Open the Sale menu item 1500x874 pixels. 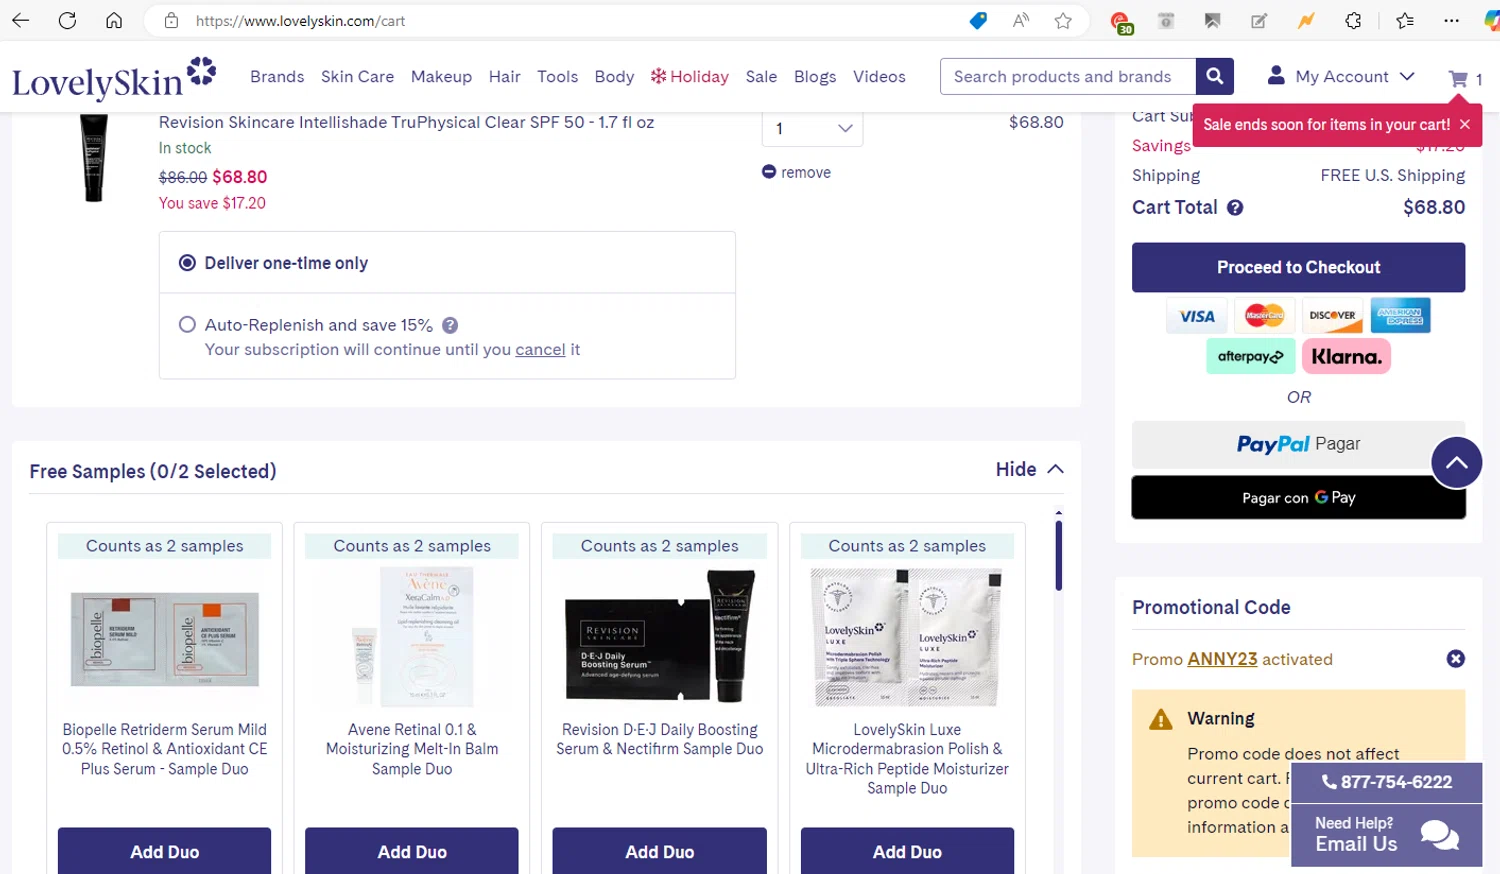pyautogui.click(x=761, y=76)
